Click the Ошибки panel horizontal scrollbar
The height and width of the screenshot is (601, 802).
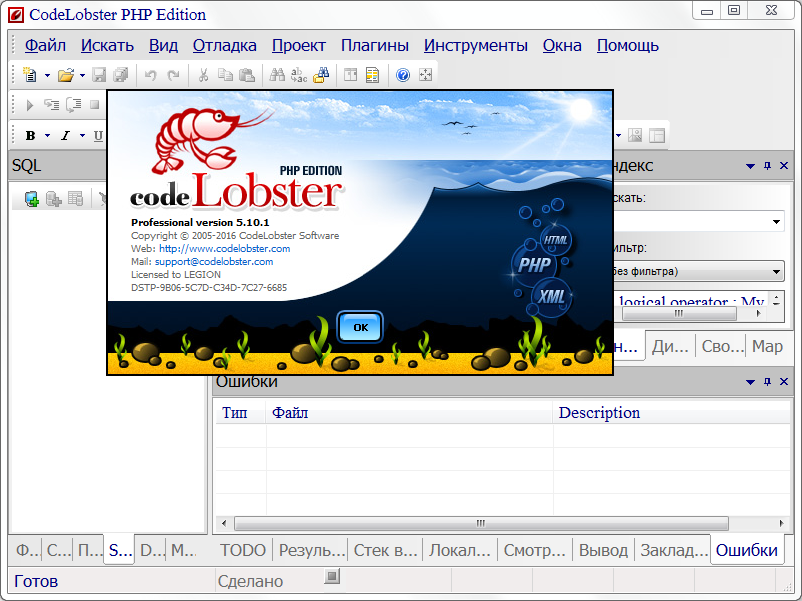click(480, 523)
